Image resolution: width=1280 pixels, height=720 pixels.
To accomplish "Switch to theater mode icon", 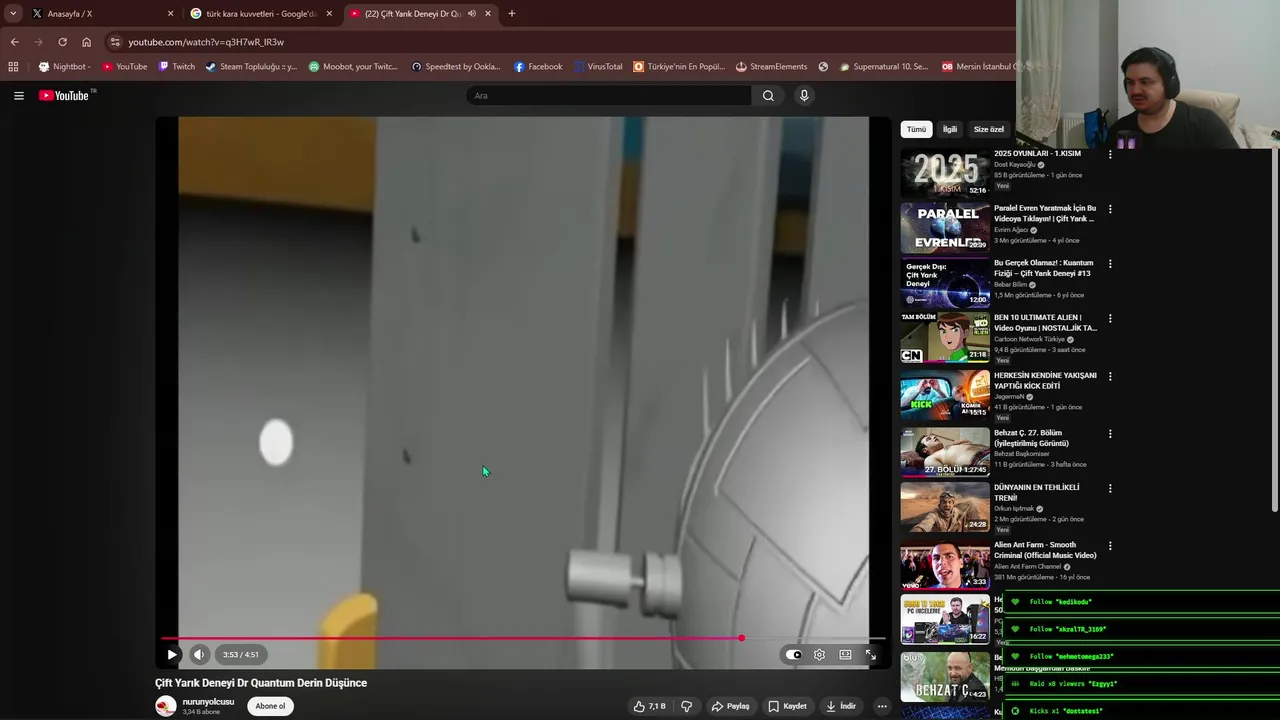I will (x=845, y=655).
